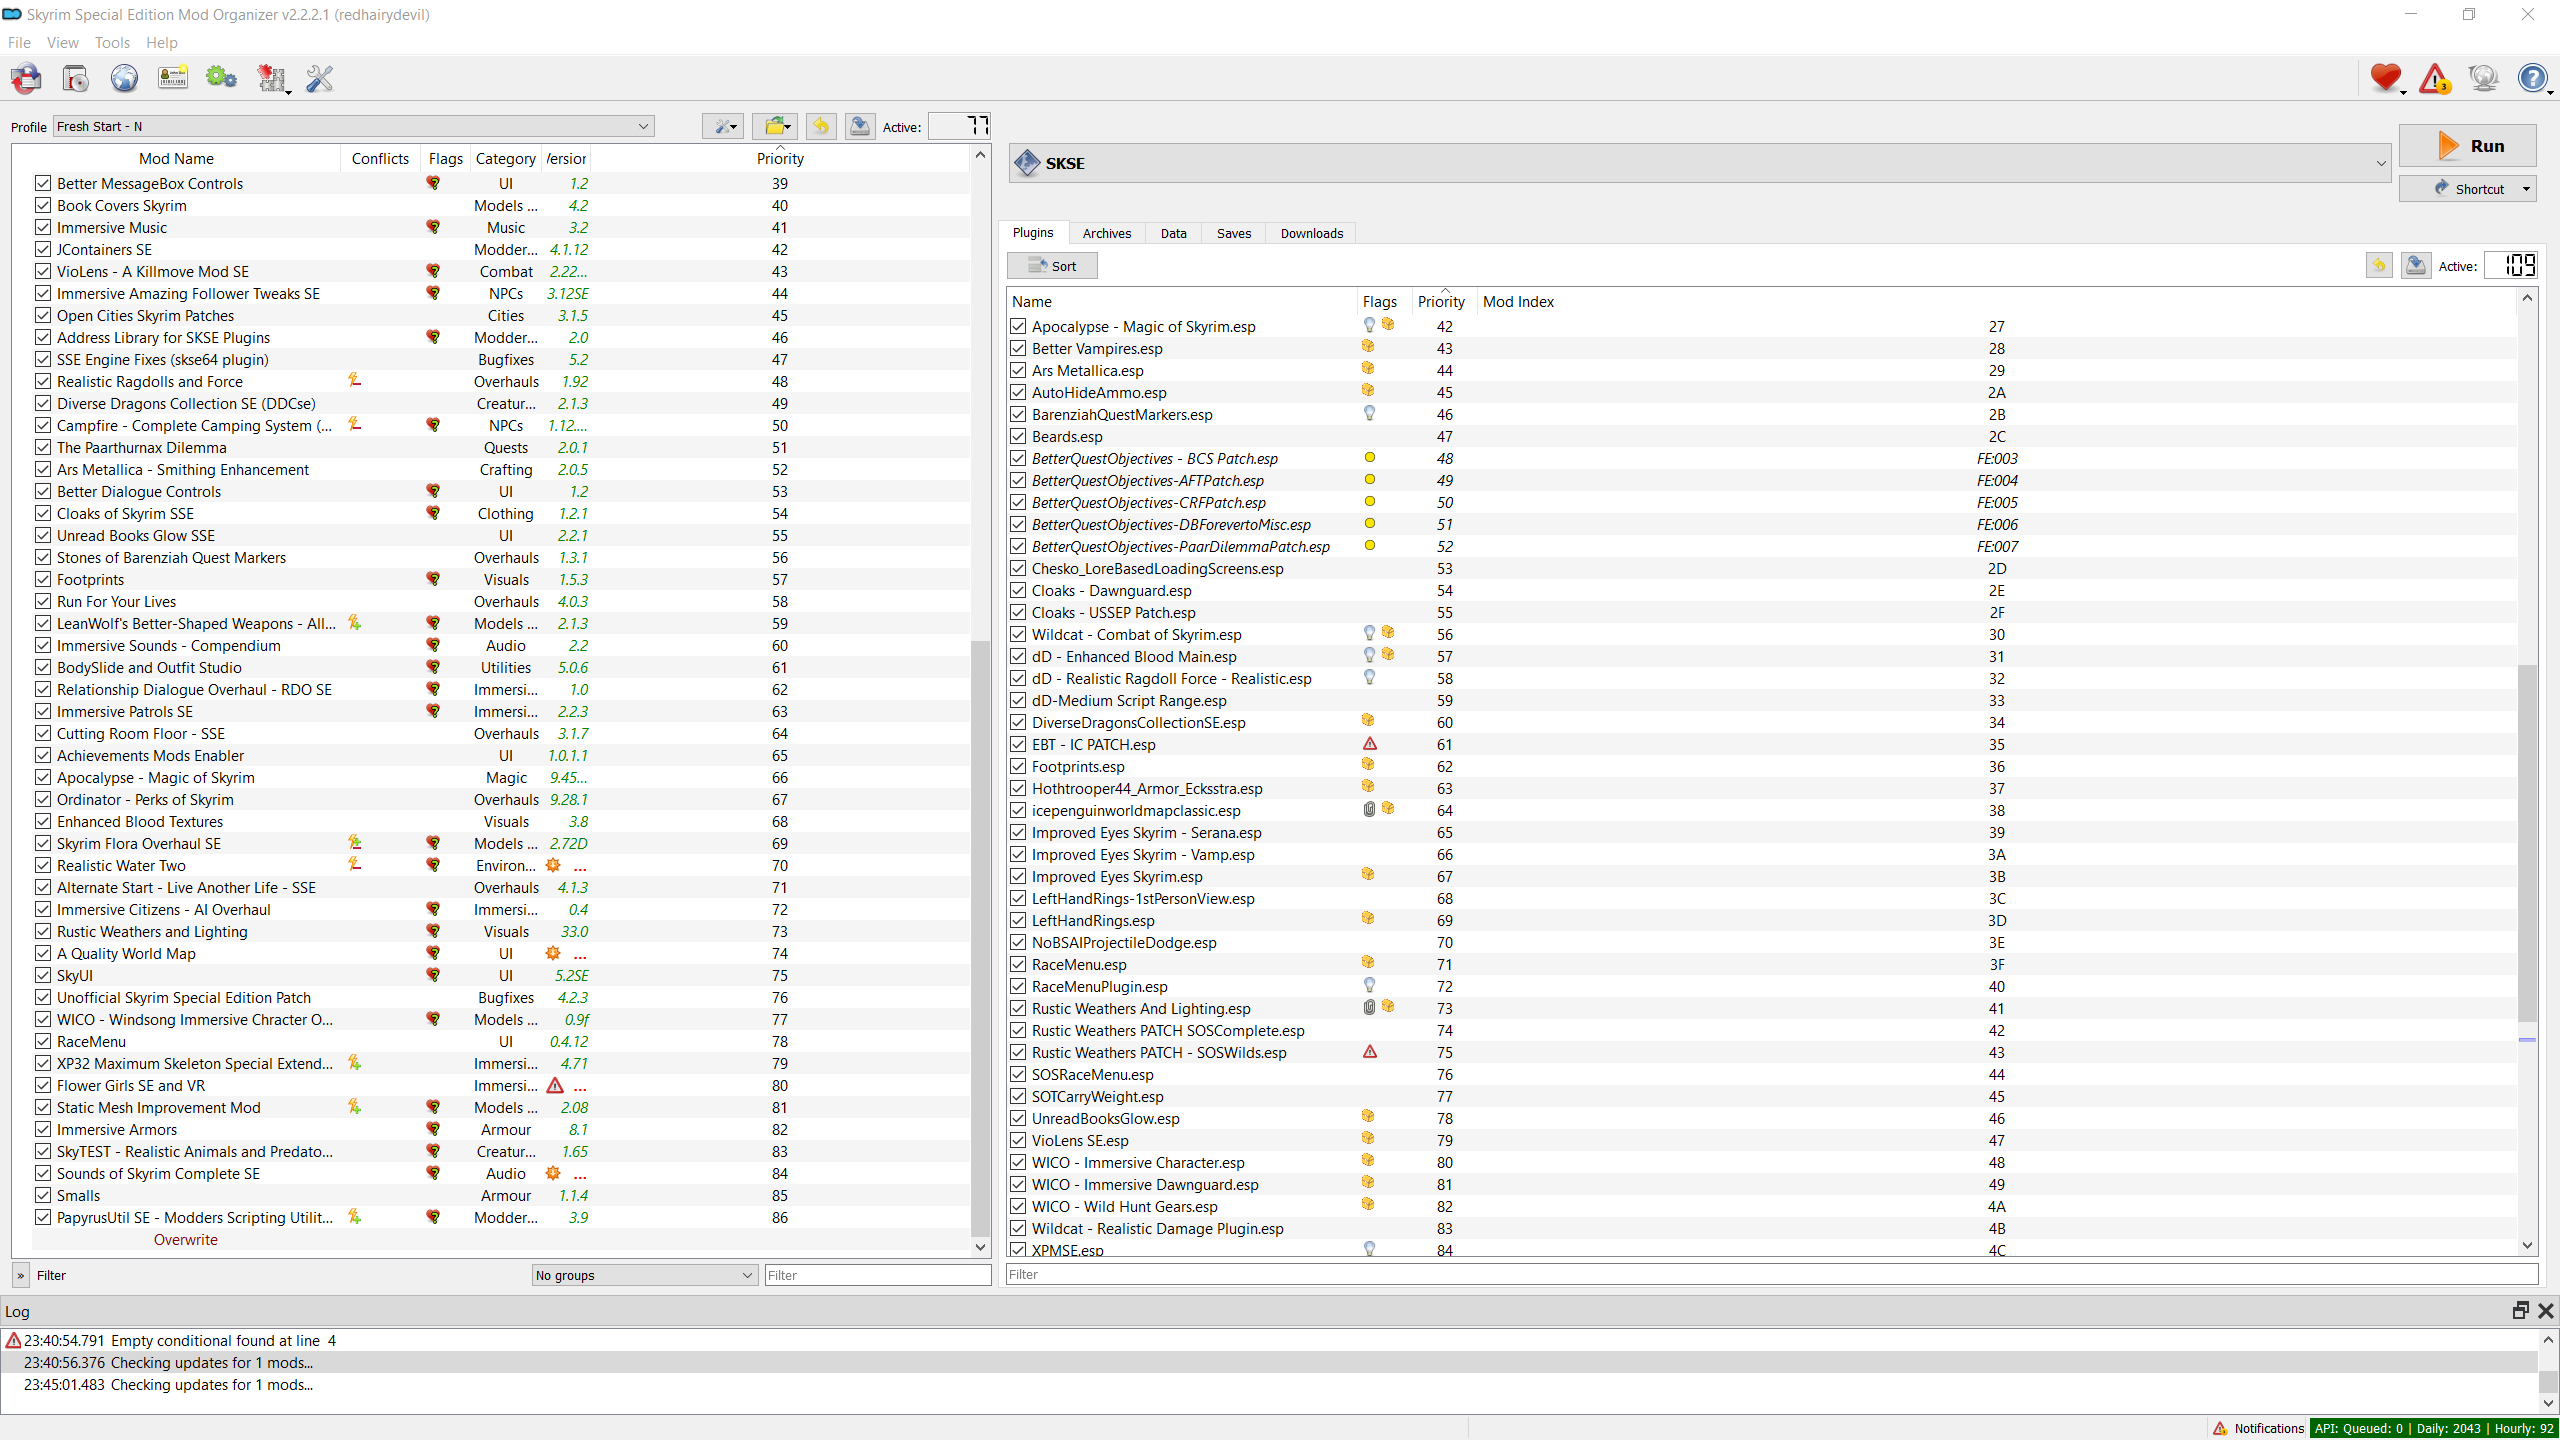Open the Executables green gears icon
The image size is (2560, 1440).
221,78
